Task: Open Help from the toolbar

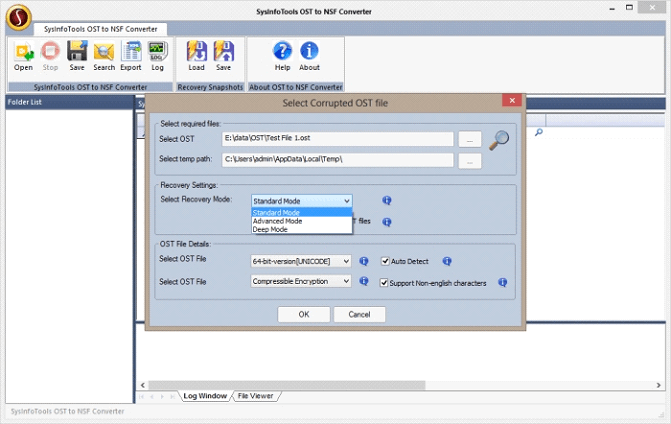Action: pos(282,56)
